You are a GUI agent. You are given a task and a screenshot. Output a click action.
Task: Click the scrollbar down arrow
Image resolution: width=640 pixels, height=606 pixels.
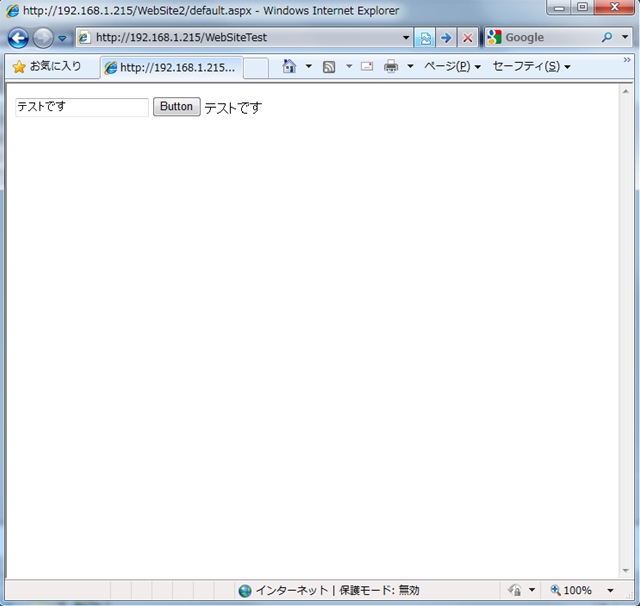pyautogui.click(x=626, y=570)
